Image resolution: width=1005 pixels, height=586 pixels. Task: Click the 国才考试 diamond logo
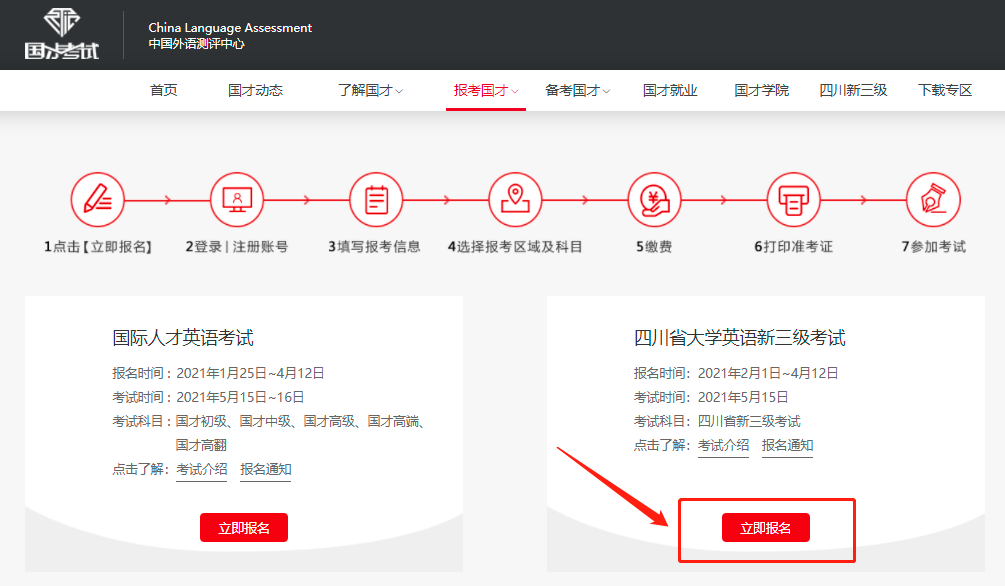click(x=62, y=34)
